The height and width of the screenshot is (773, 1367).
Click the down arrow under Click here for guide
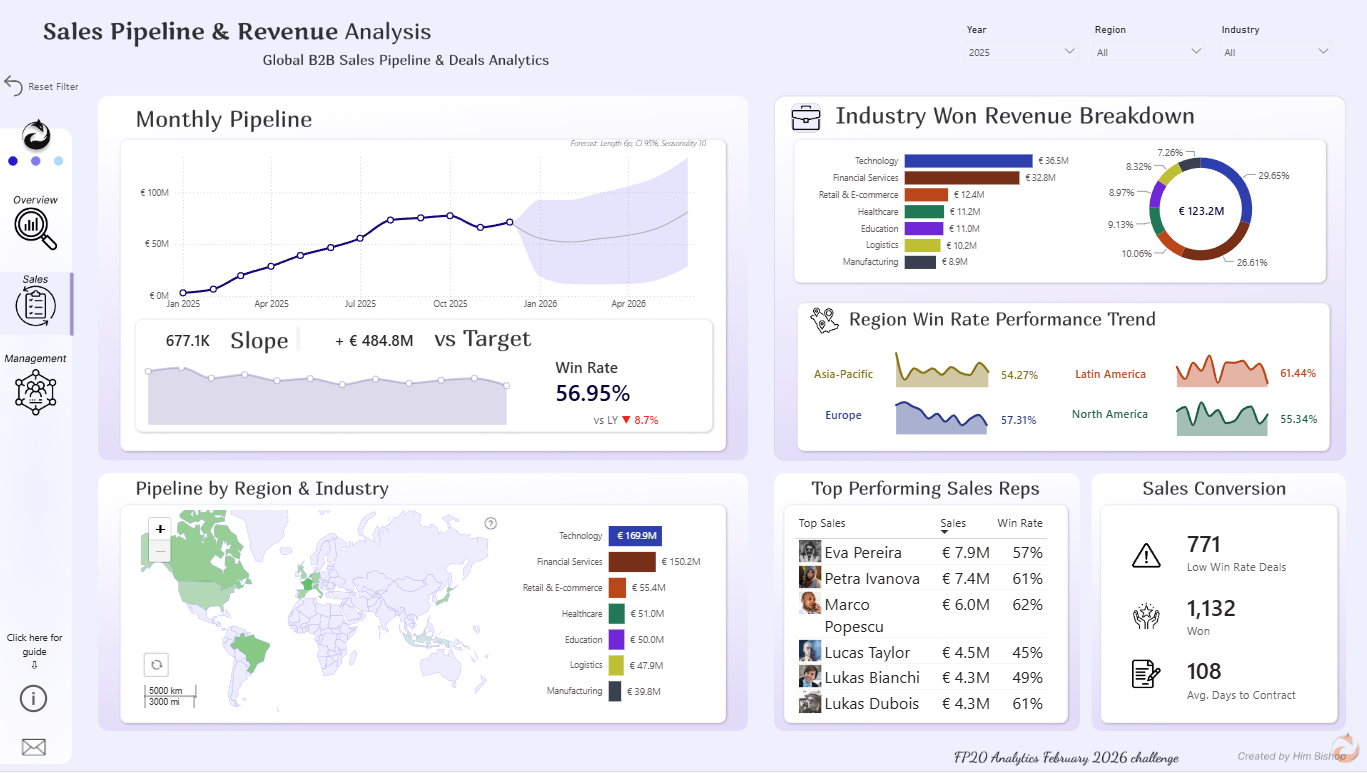pyautogui.click(x=34, y=665)
